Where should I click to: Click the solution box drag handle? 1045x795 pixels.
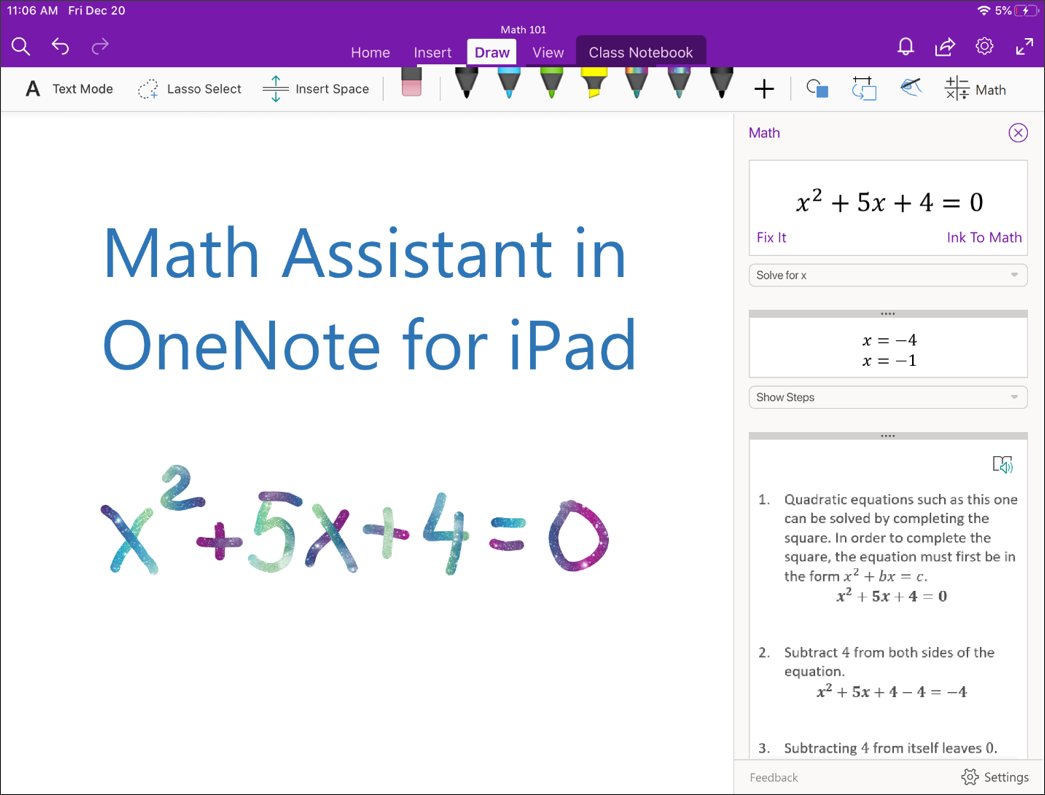pyautogui.click(x=888, y=314)
